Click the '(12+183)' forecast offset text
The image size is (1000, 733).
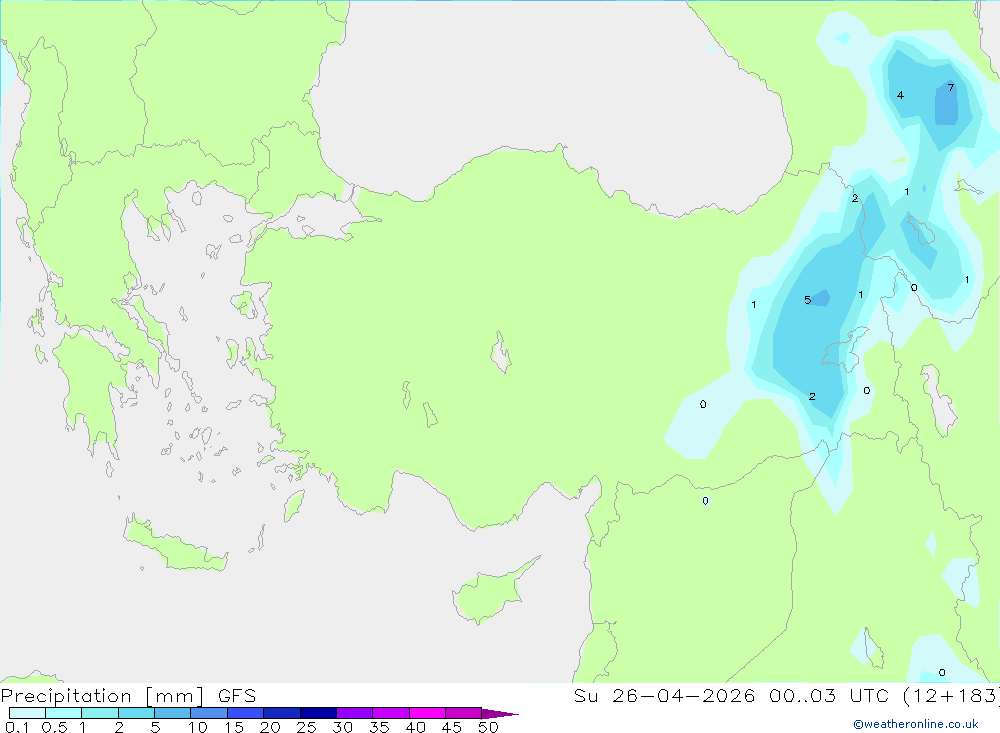[951, 696]
